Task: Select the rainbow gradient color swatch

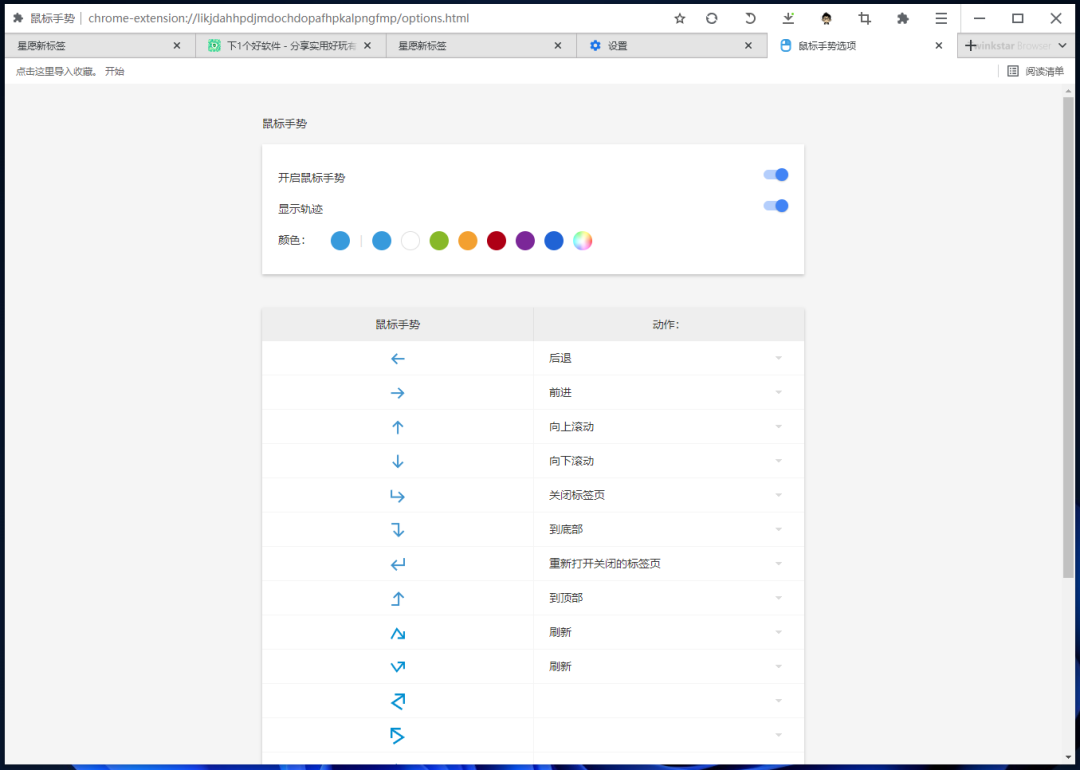Action: tap(583, 240)
